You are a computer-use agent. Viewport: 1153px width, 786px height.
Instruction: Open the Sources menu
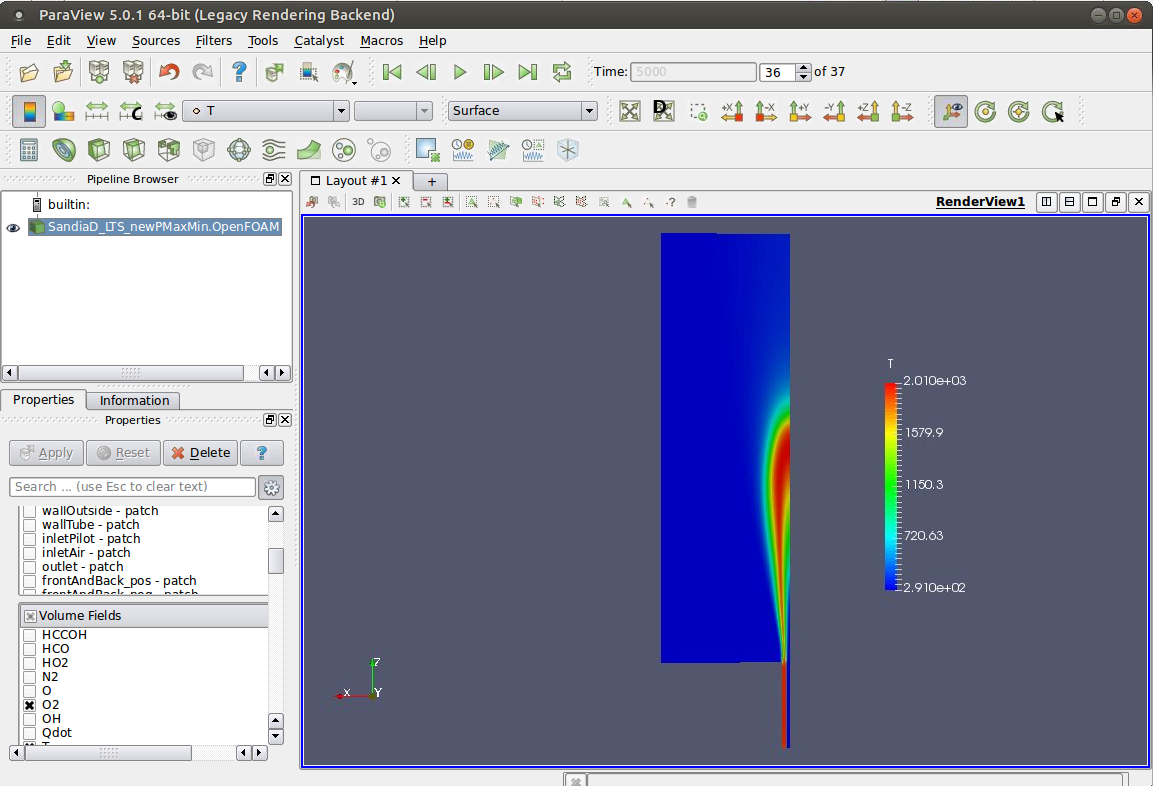(156, 40)
